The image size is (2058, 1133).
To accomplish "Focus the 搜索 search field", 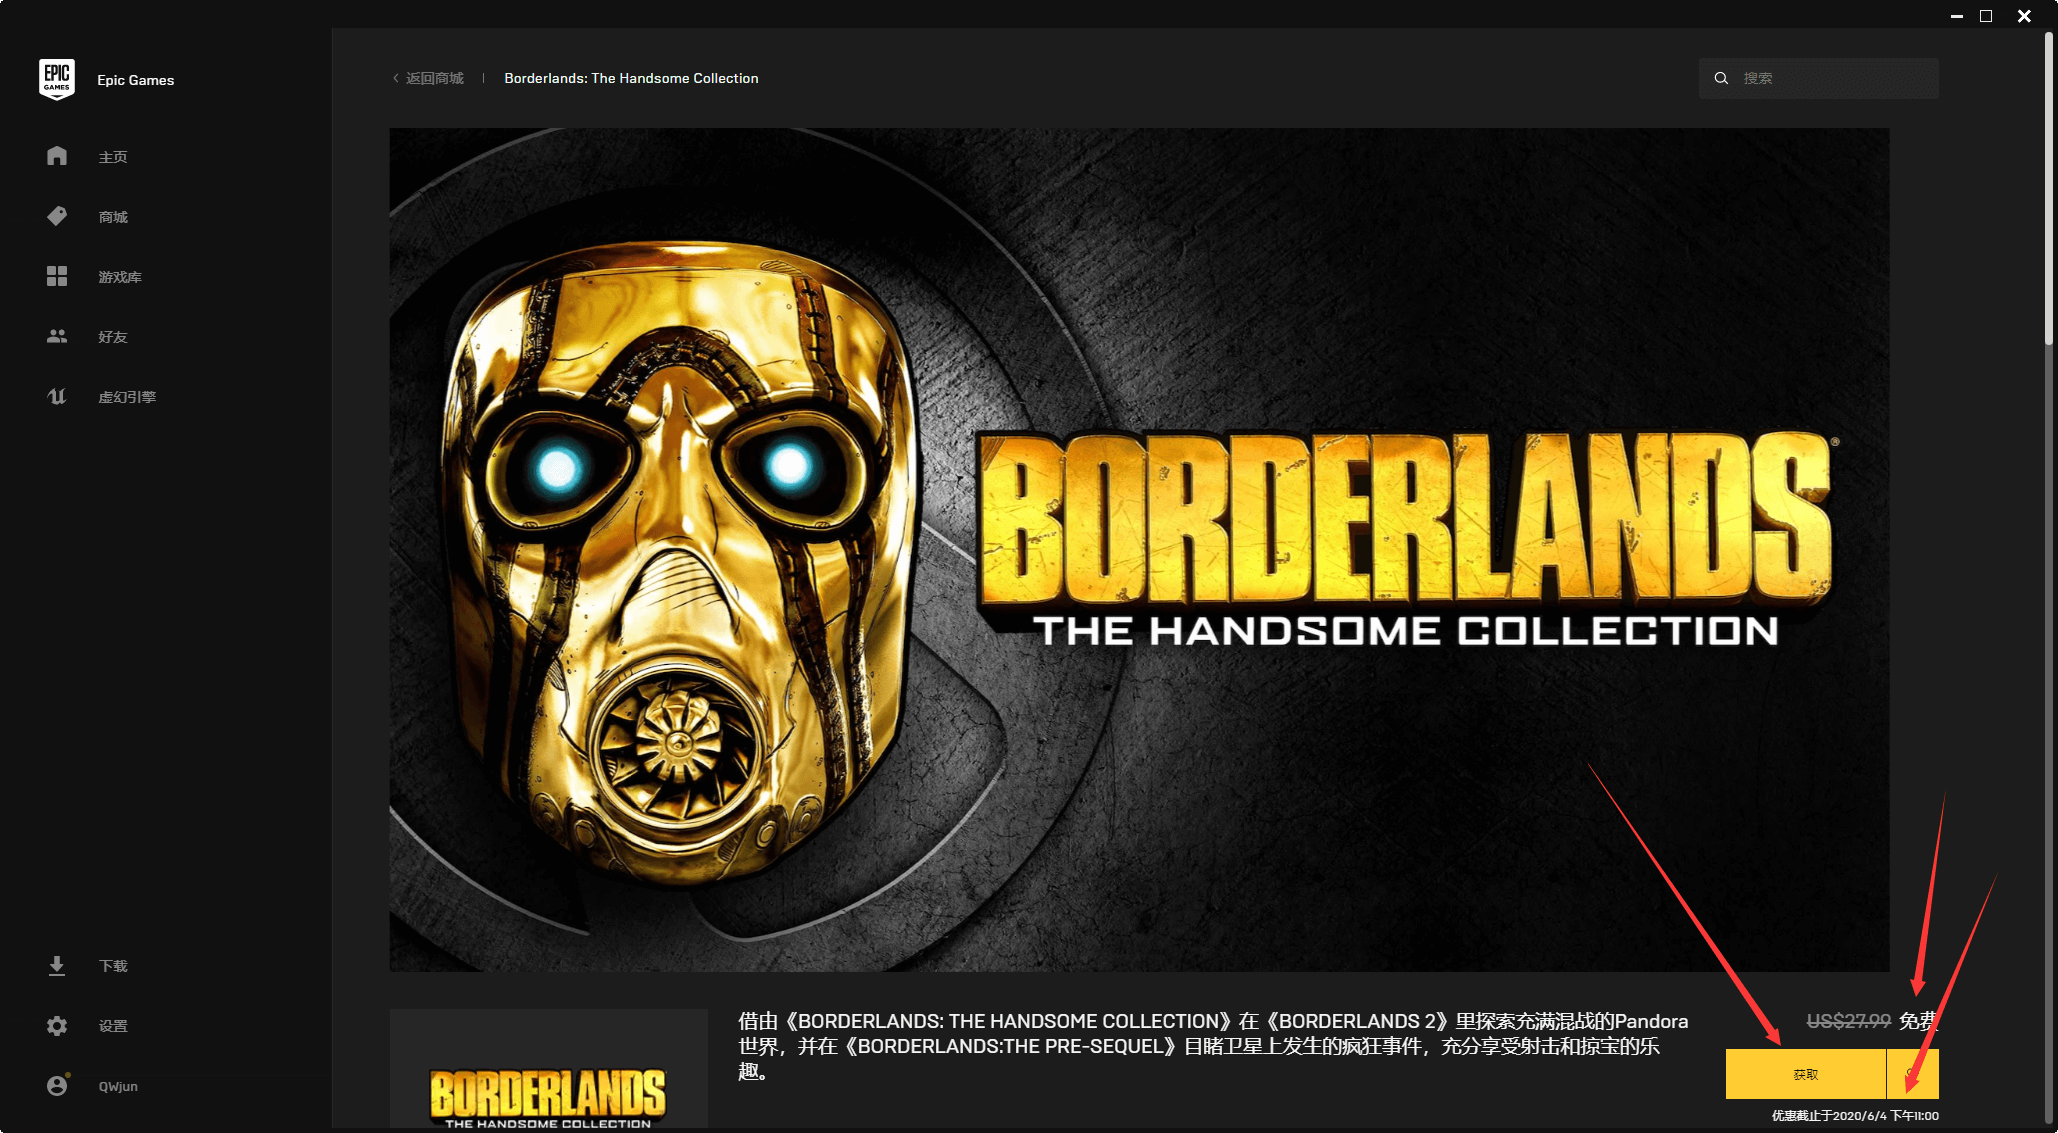I will tap(1818, 78).
